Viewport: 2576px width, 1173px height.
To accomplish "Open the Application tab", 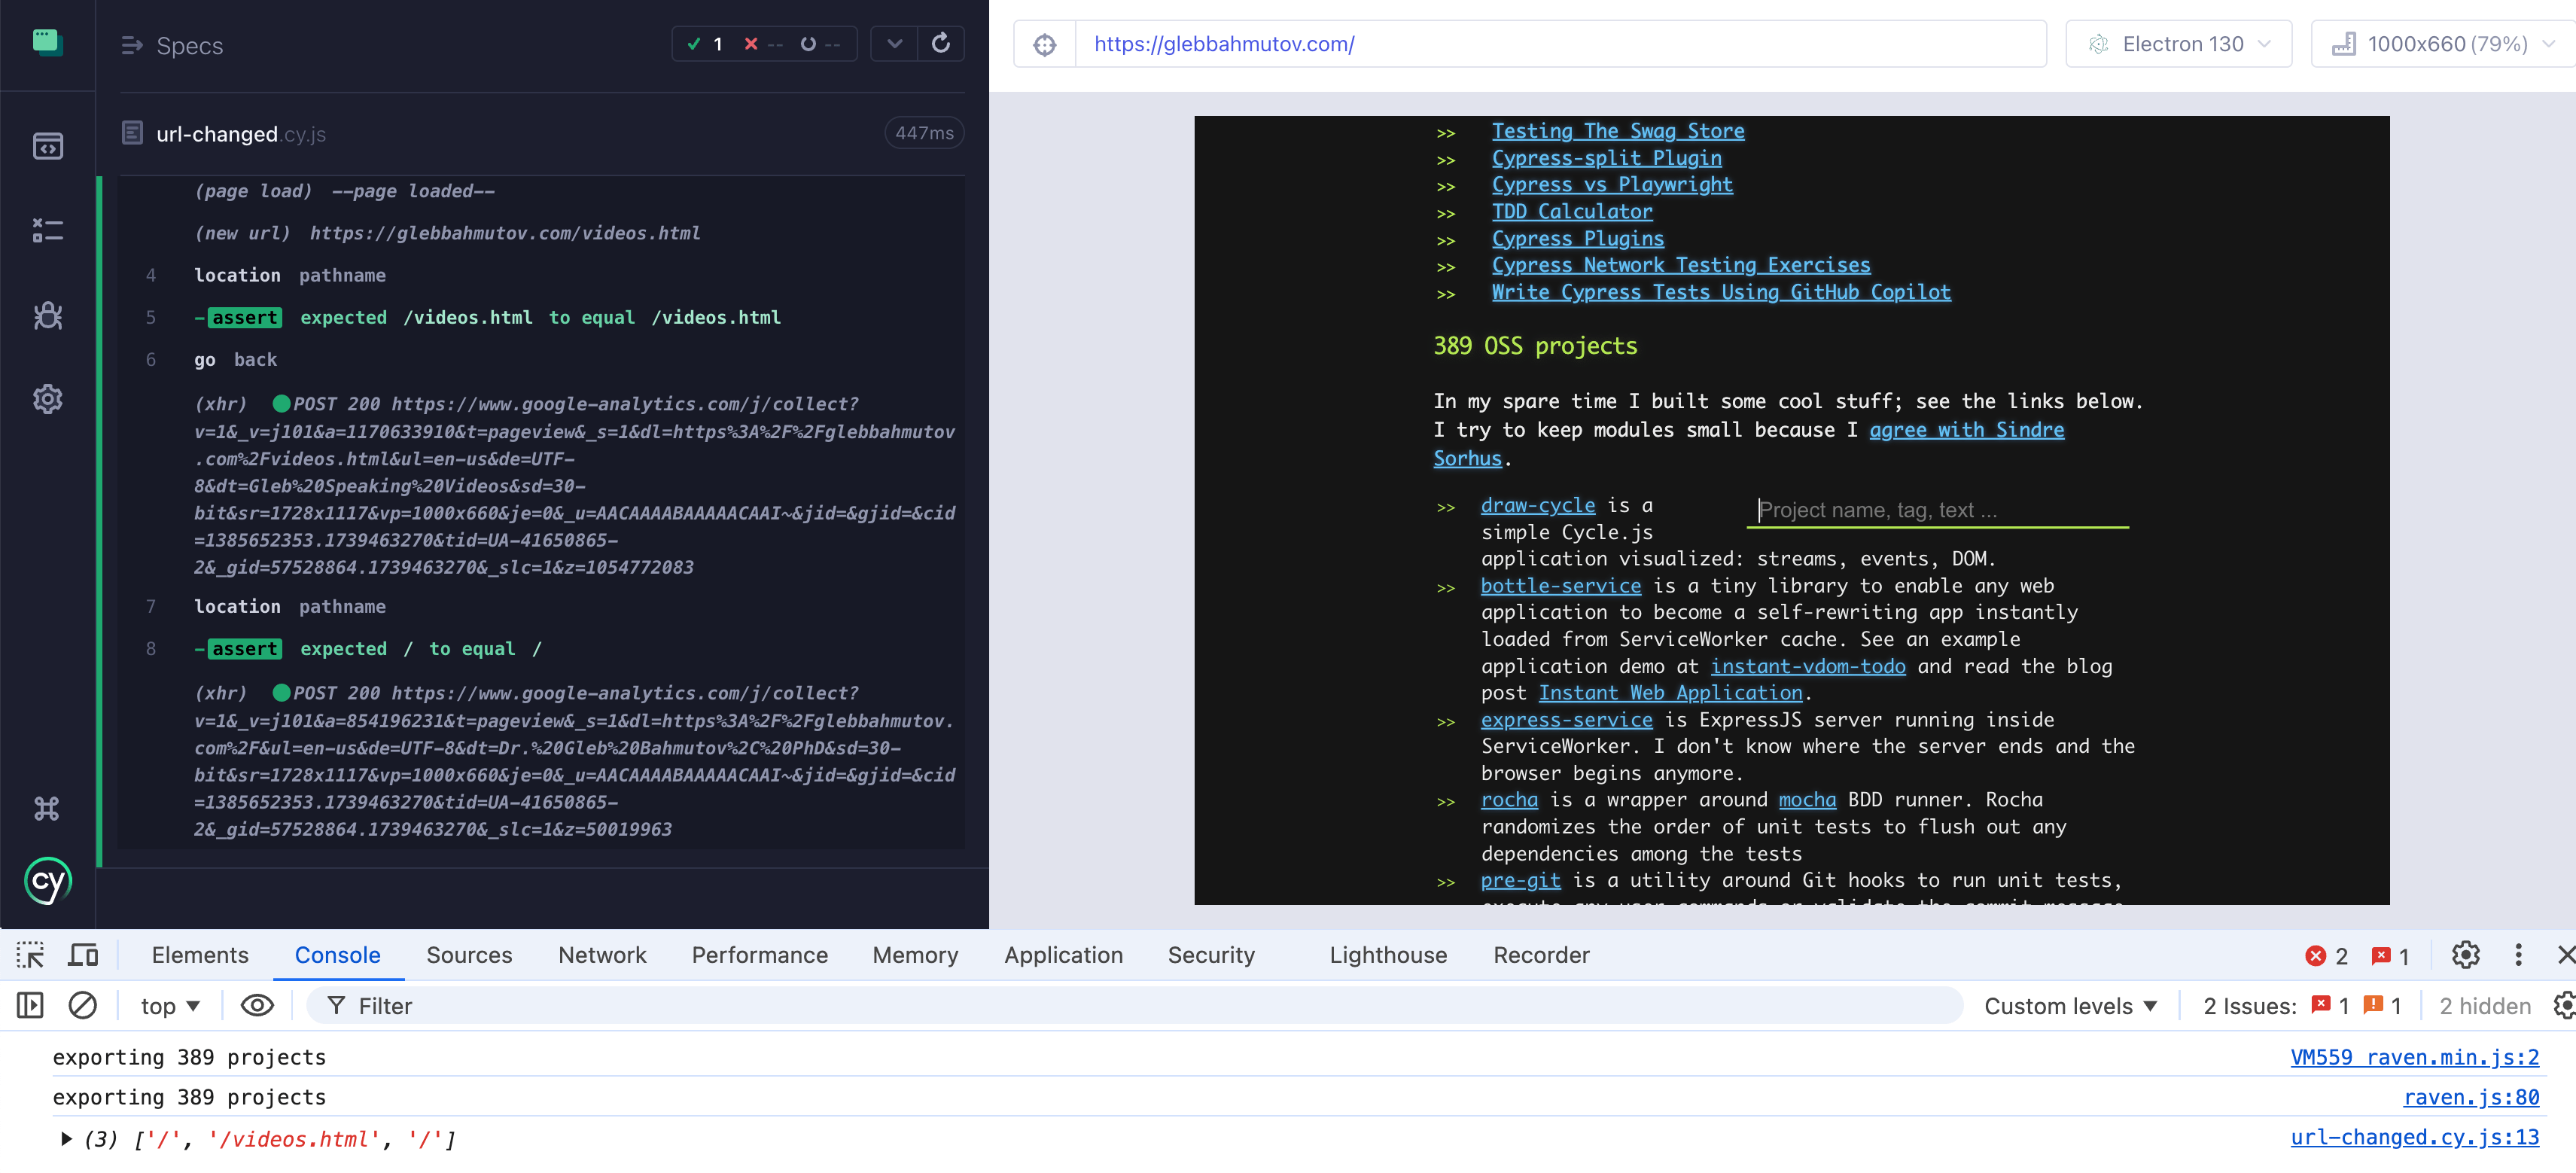I will tap(1063, 955).
